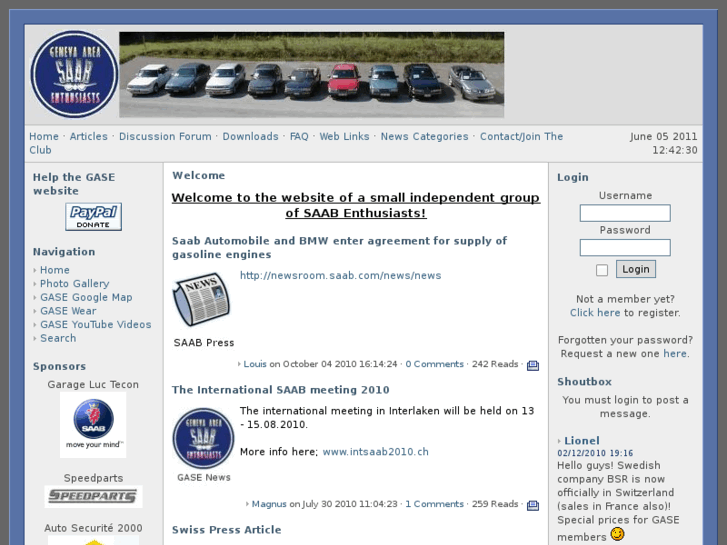Open the 0 Comments link
This screenshot has height=545, width=727.
tap(434, 364)
